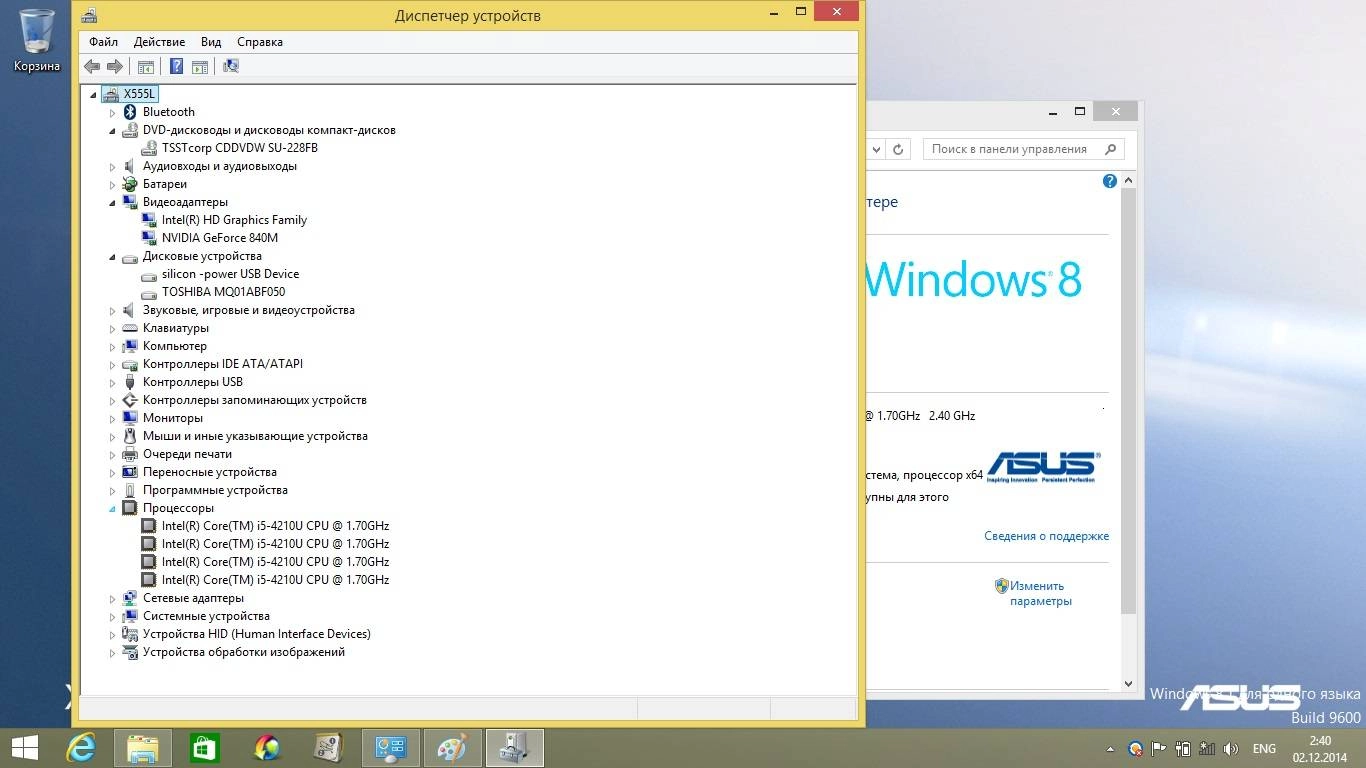Viewport: 1366px width, 768px height.
Task: Scan for hardware changes toolbar icon
Action: 231,66
